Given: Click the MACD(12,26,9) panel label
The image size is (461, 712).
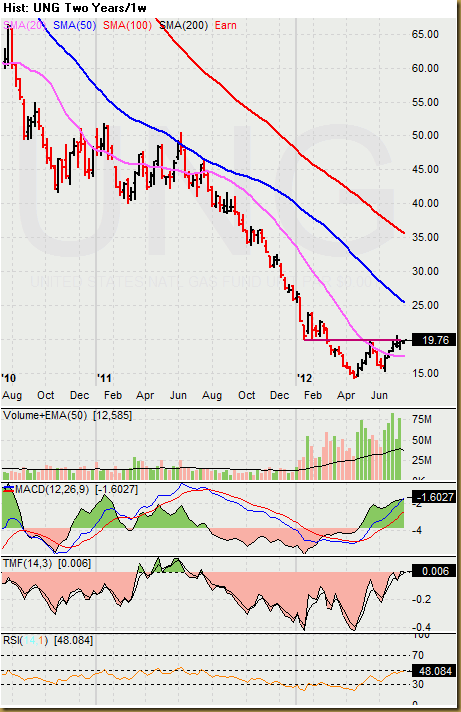Looking at the screenshot, I should (76, 490).
